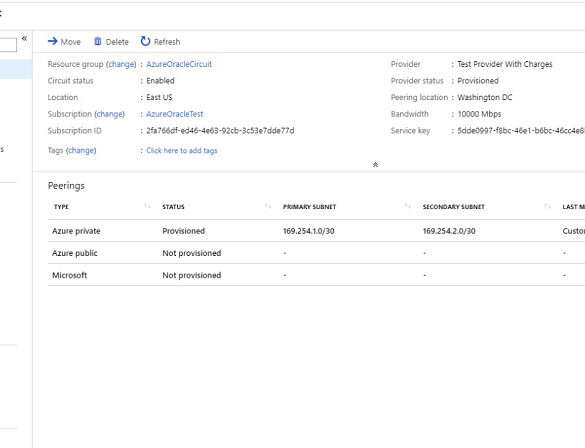Click secondary subnet 169.254.2.0/30 cell
Image resolution: width=585 pixels, height=448 pixels.
click(449, 231)
